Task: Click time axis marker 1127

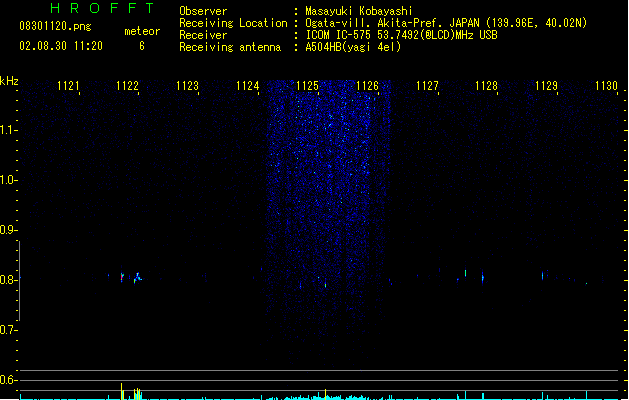Action: click(x=427, y=86)
